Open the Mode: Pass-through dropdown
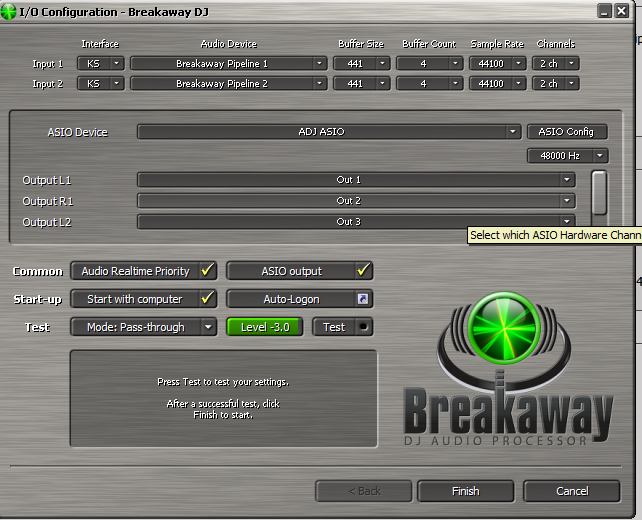Image resolution: width=642 pixels, height=520 pixels. 144,327
